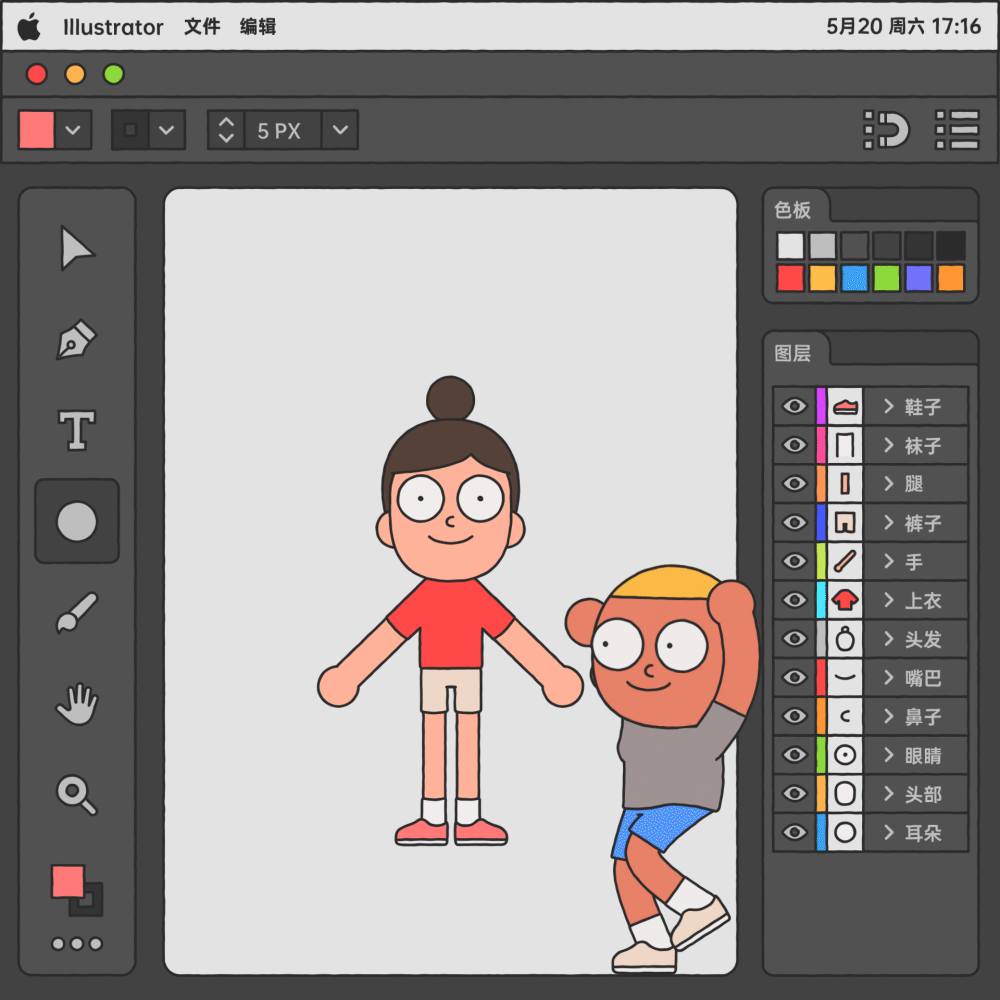Click the magnet snapping icon

pyautogui.click(x=886, y=129)
